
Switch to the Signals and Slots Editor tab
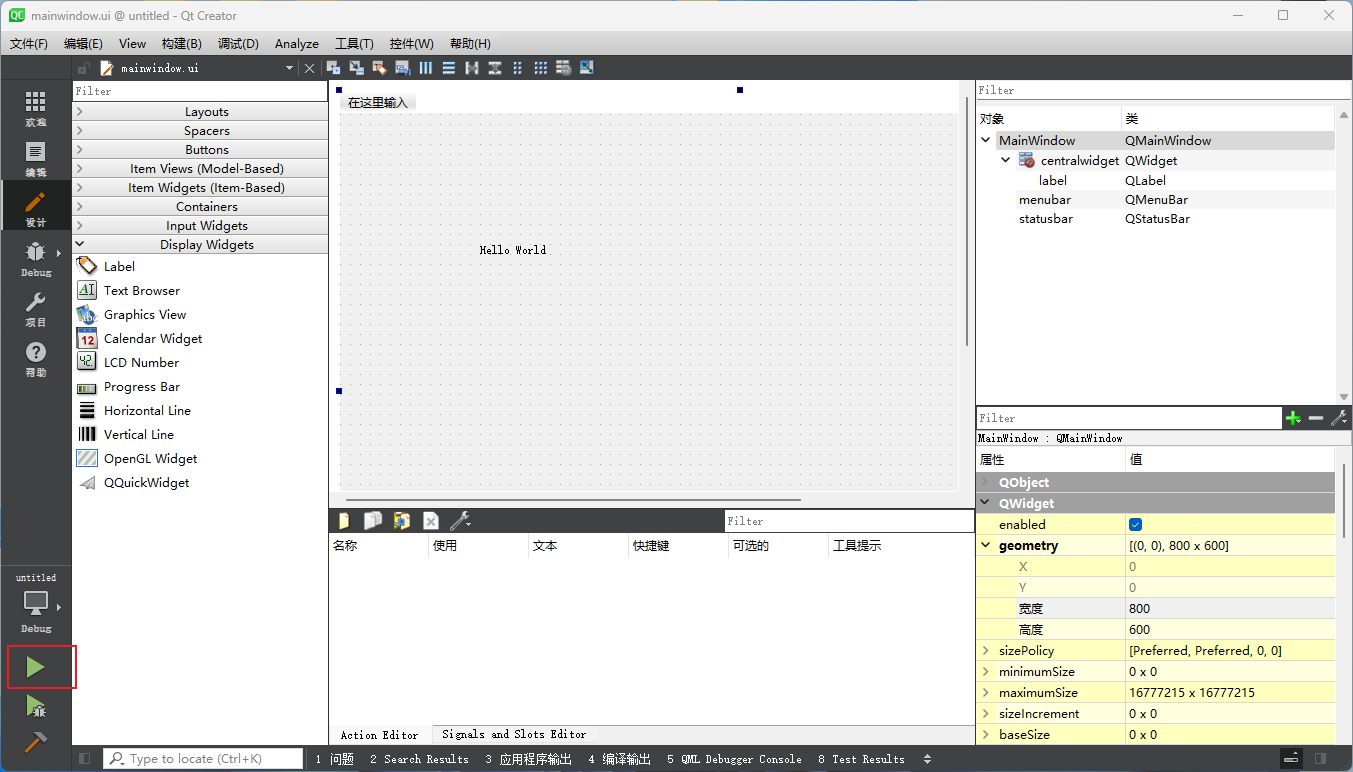(x=513, y=734)
